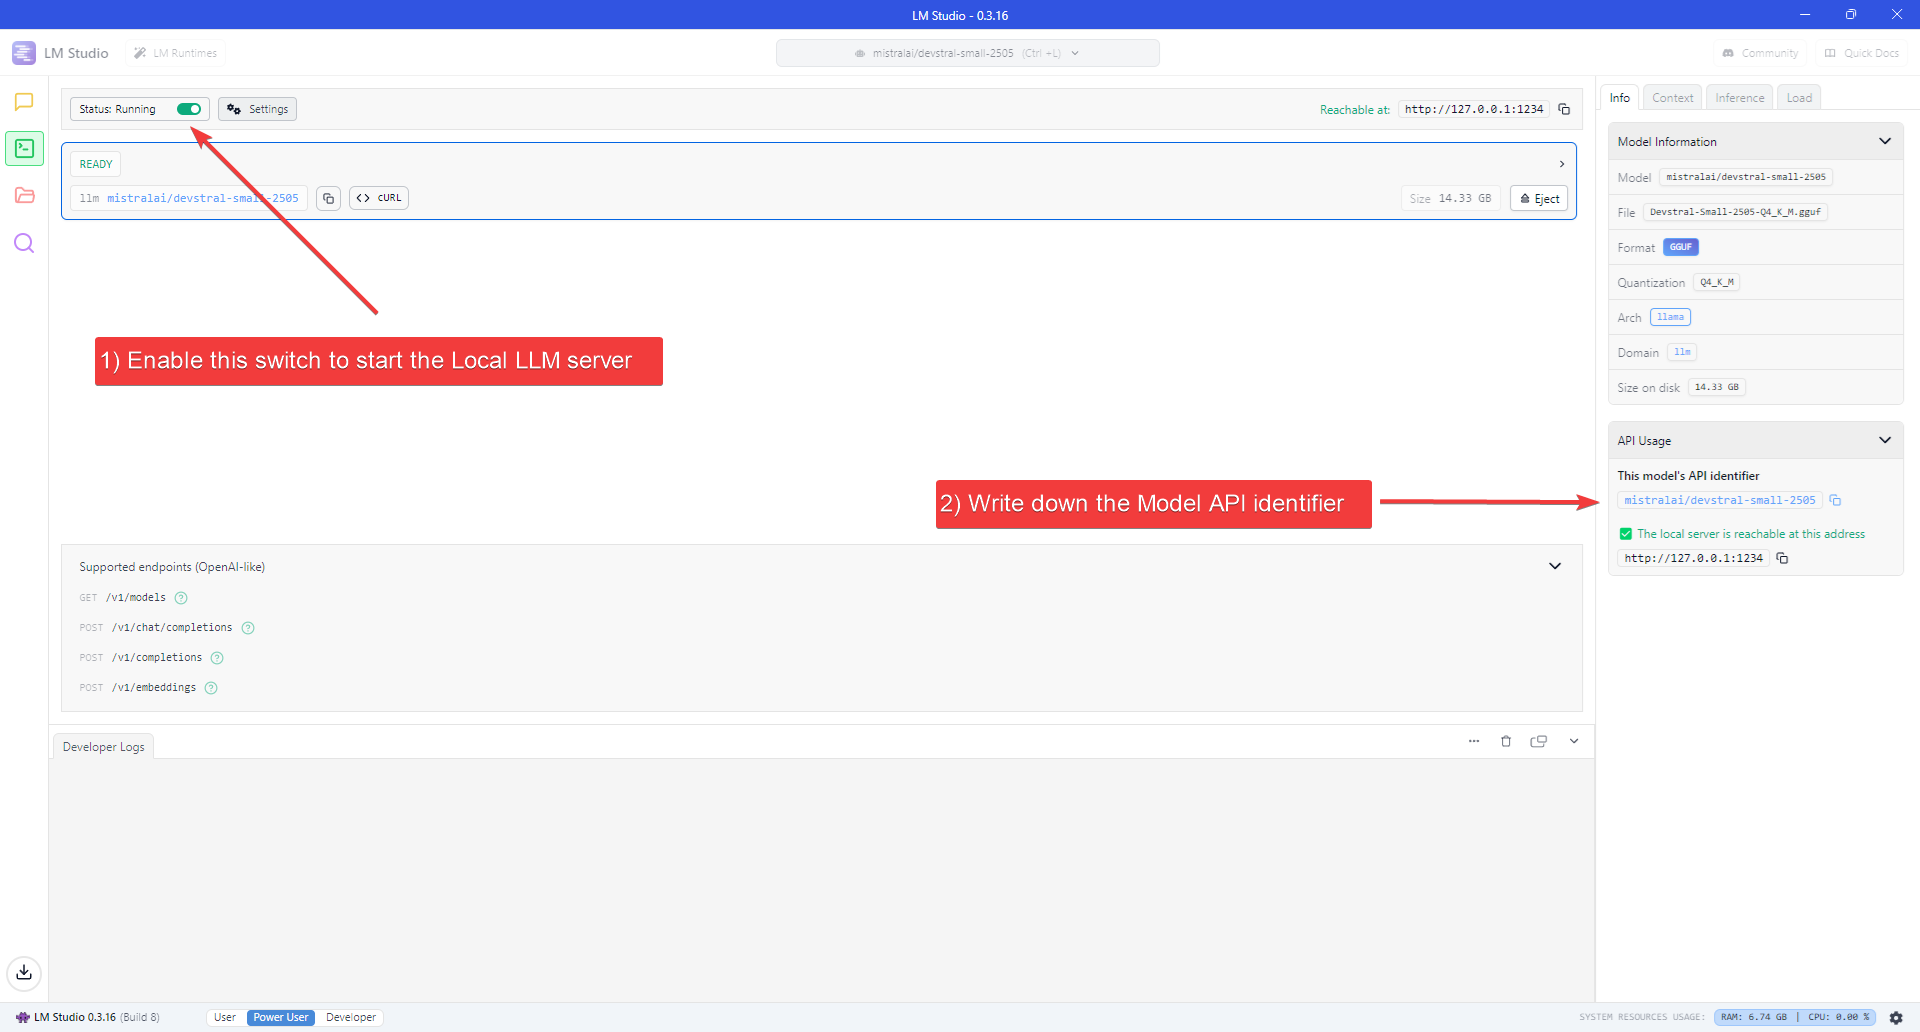Open LM Runtimes
Viewport: 1920px width, 1032px height.
(176, 53)
